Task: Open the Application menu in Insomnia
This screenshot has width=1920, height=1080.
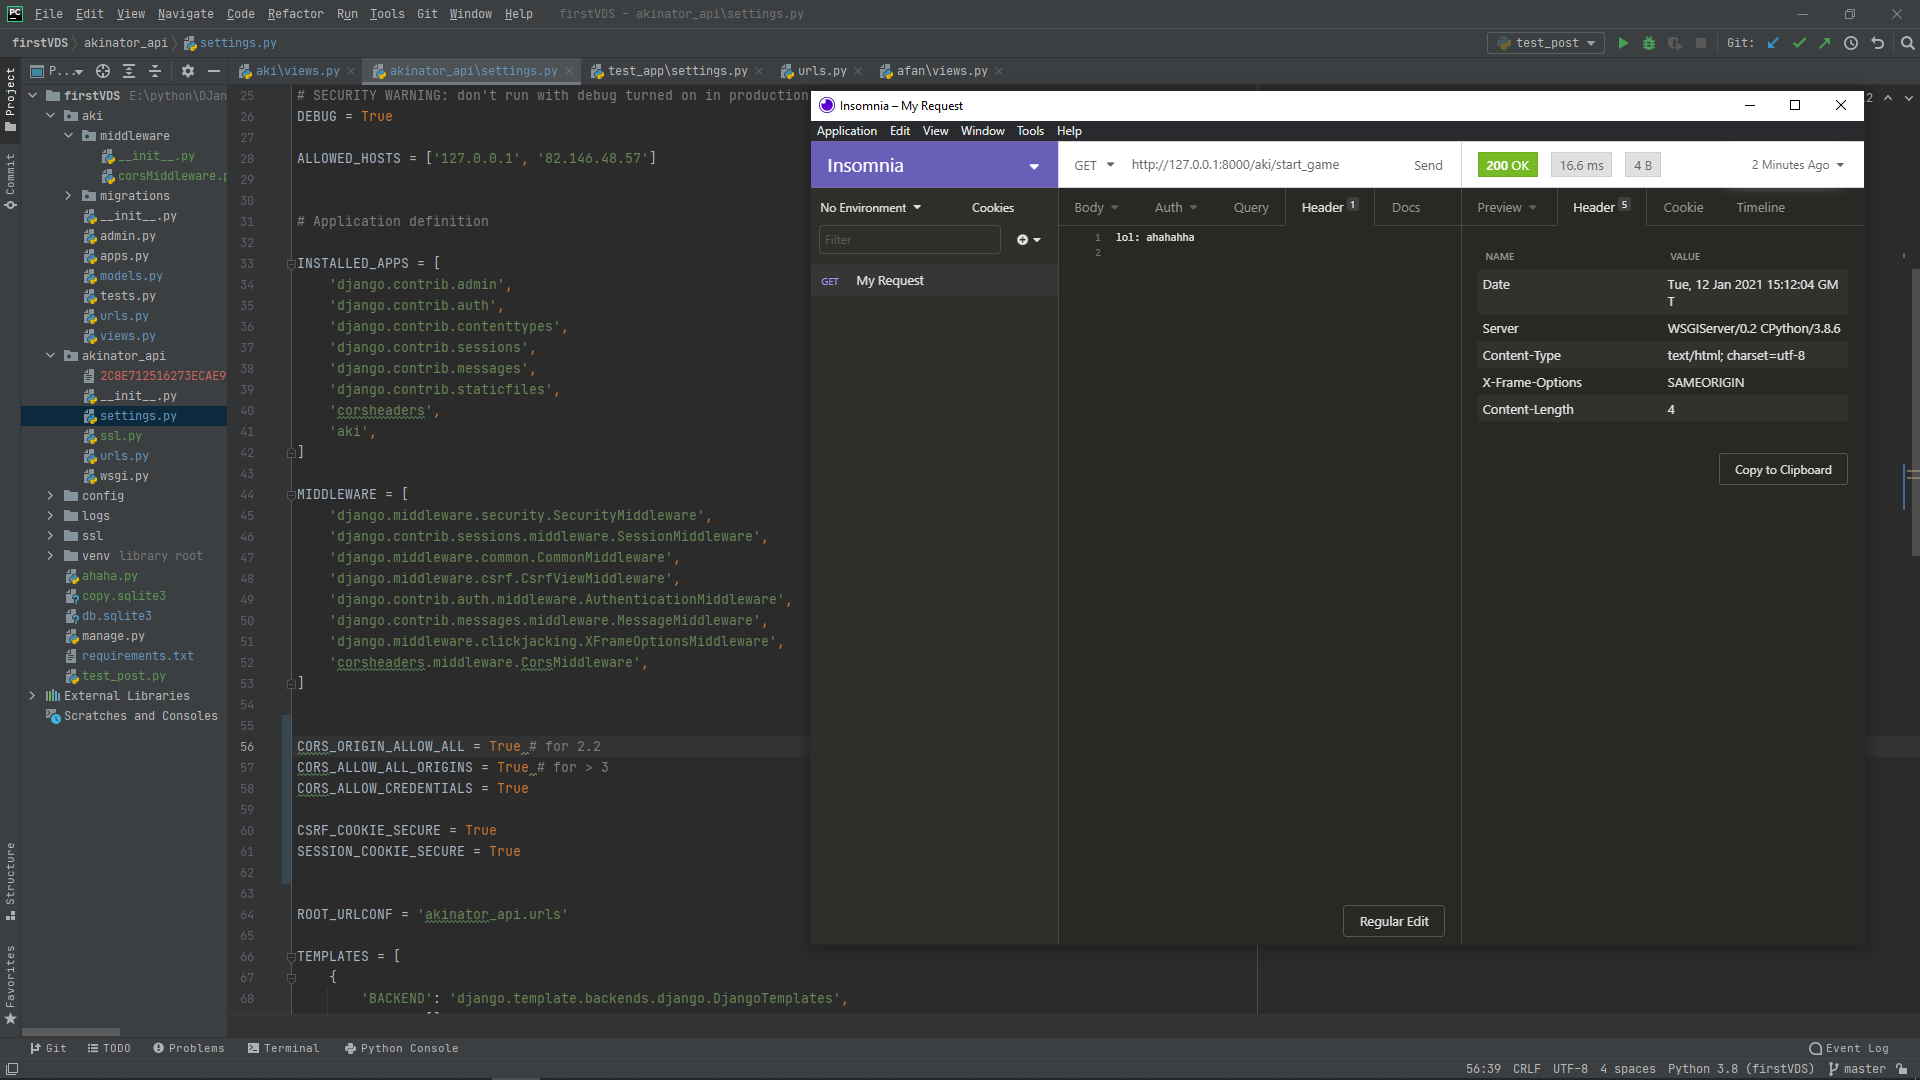Action: (846, 131)
